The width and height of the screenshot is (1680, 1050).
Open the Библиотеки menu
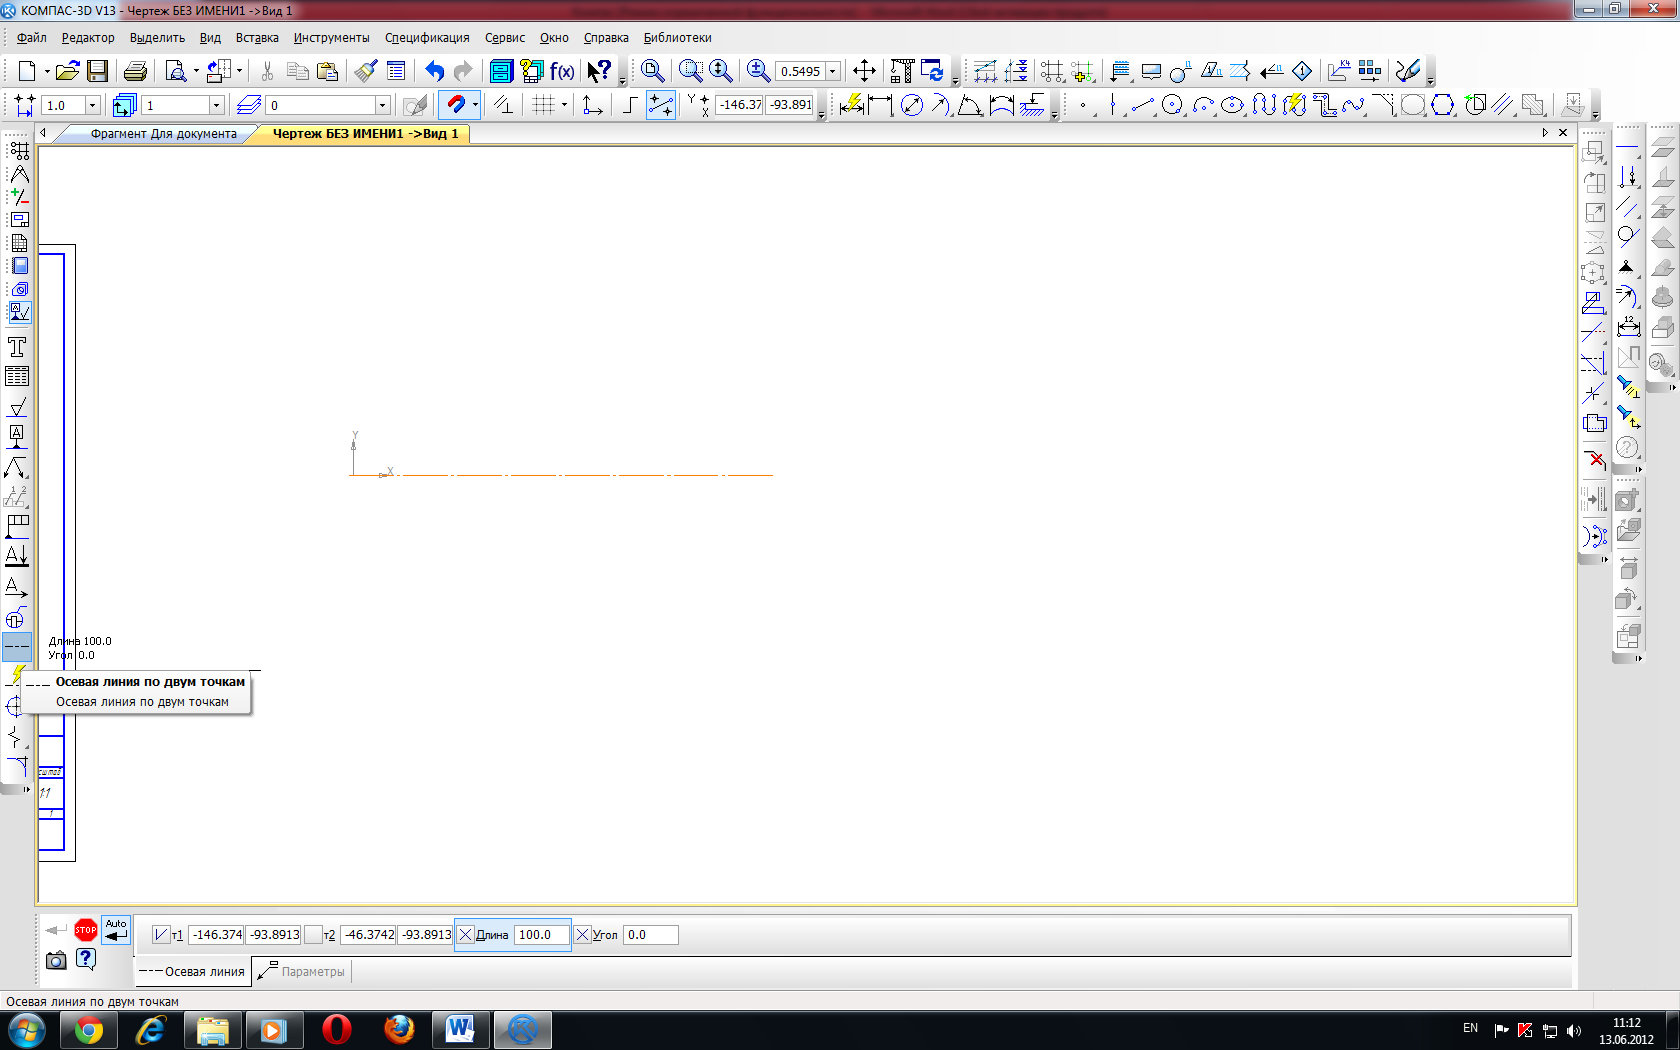(677, 38)
